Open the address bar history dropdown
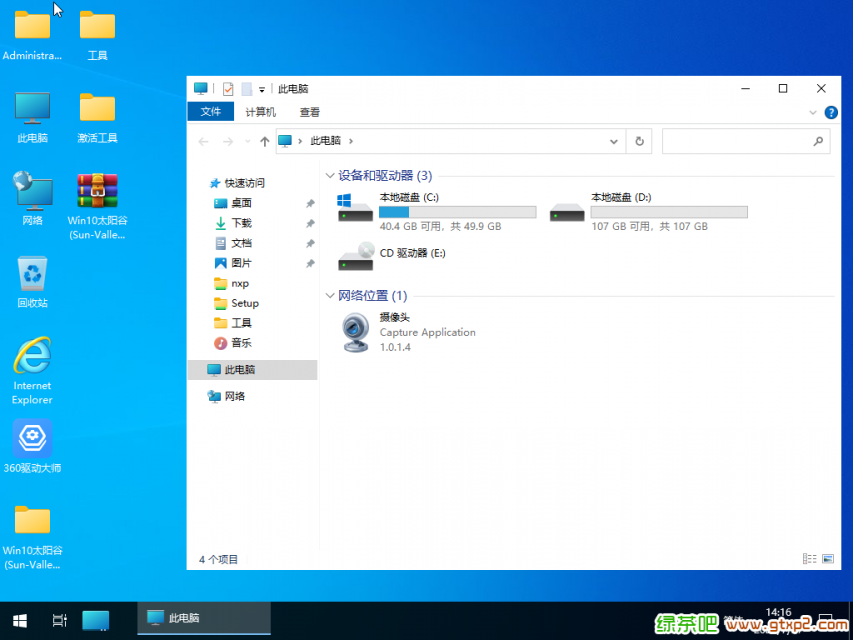Image resolution: width=853 pixels, height=640 pixels. click(614, 141)
